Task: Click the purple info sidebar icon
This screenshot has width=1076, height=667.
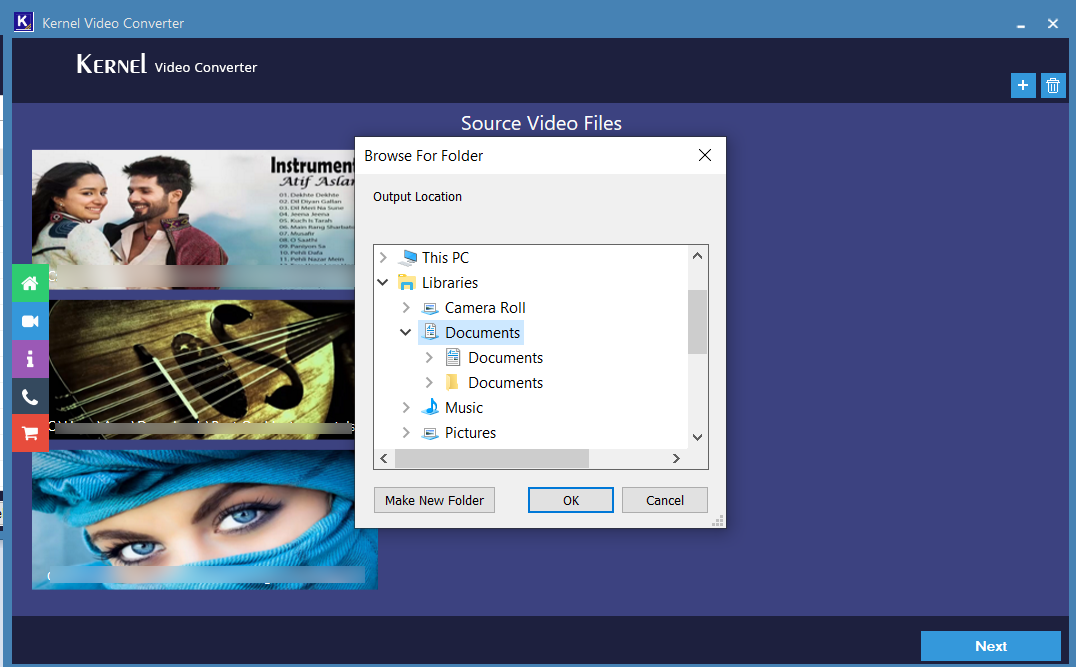Action: tap(30, 358)
